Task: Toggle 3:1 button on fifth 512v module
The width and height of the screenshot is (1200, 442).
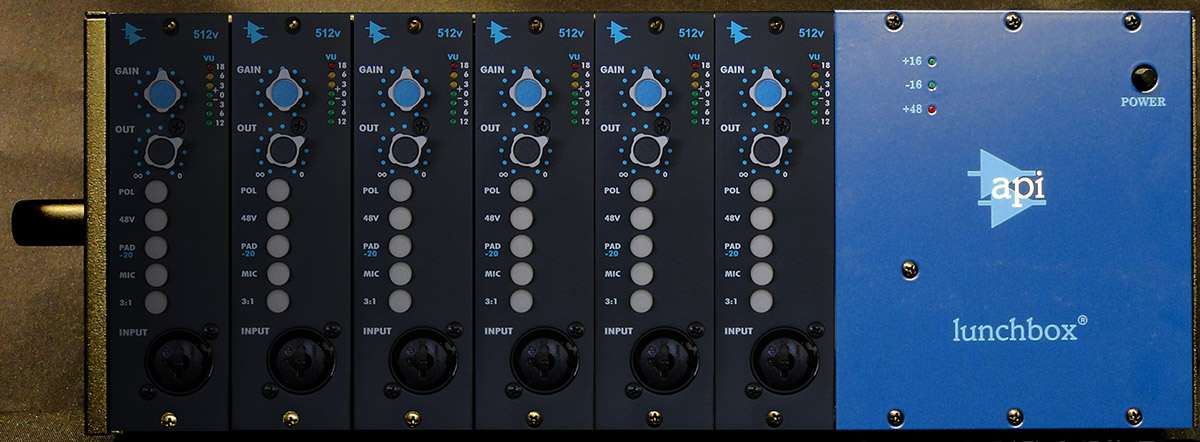Action: (641, 301)
